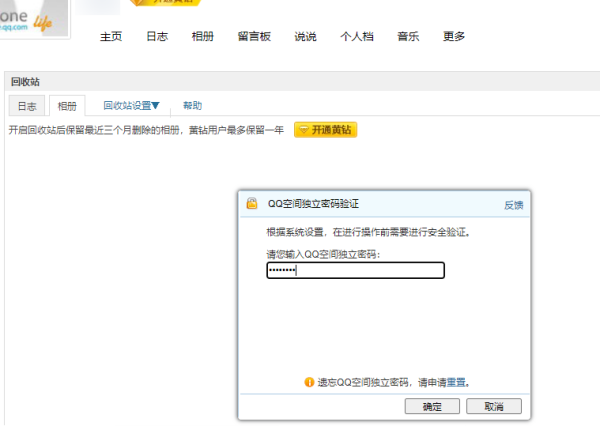The image size is (600, 426).
Task: Open the 反馈 link in the dialog
Action: (x=514, y=205)
